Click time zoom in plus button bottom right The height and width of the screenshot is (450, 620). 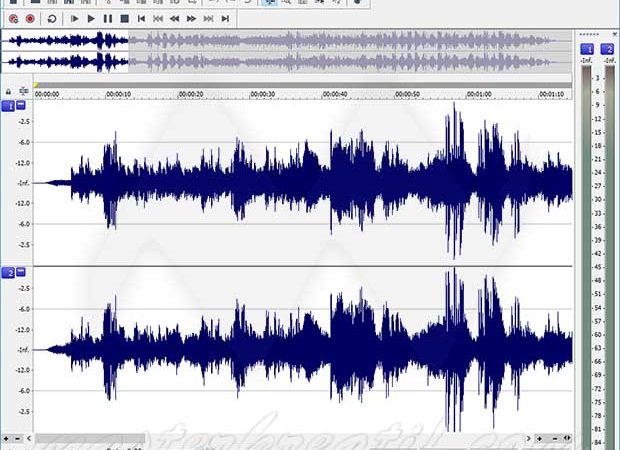pyautogui.click(x=539, y=438)
